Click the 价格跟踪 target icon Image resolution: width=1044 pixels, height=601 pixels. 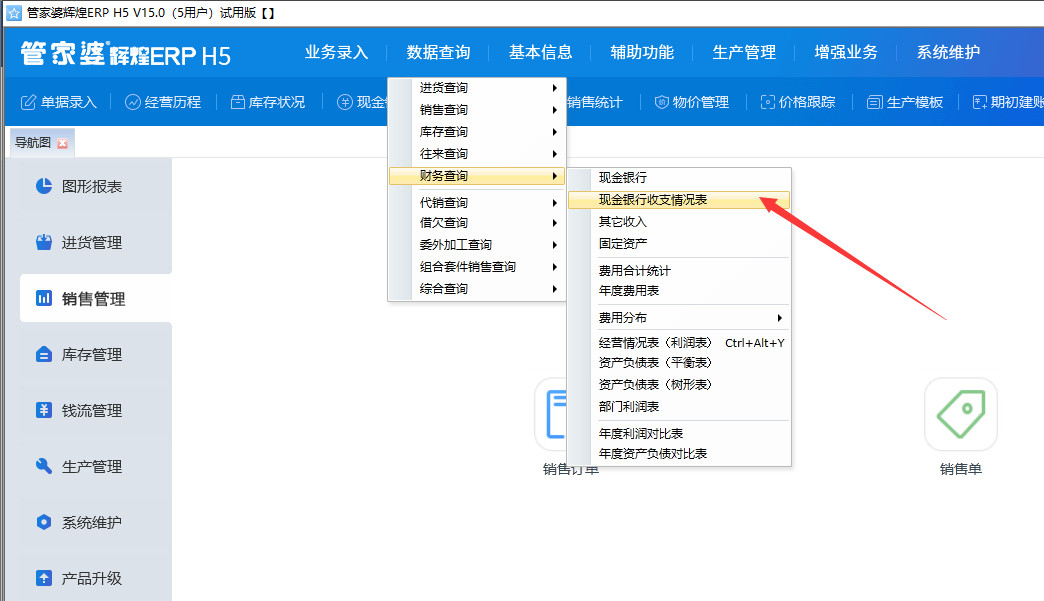(x=768, y=102)
